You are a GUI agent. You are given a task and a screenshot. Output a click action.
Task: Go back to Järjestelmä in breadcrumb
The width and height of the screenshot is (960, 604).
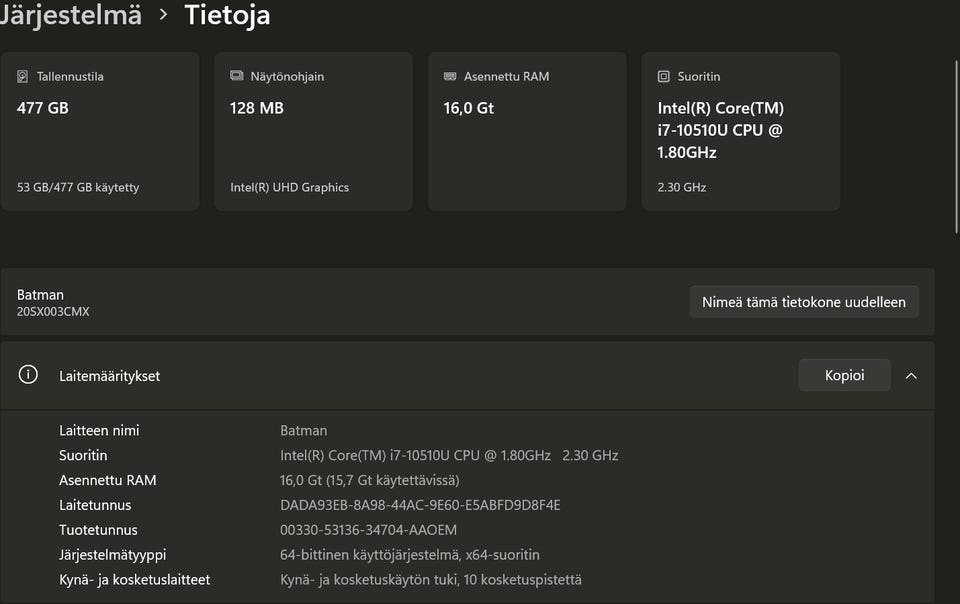click(70, 15)
